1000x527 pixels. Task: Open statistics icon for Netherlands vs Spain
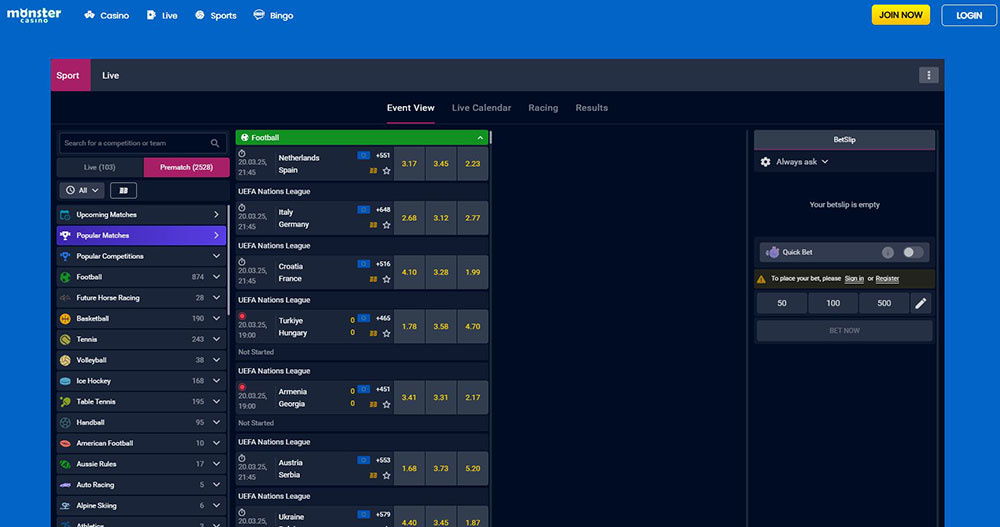(373, 171)
